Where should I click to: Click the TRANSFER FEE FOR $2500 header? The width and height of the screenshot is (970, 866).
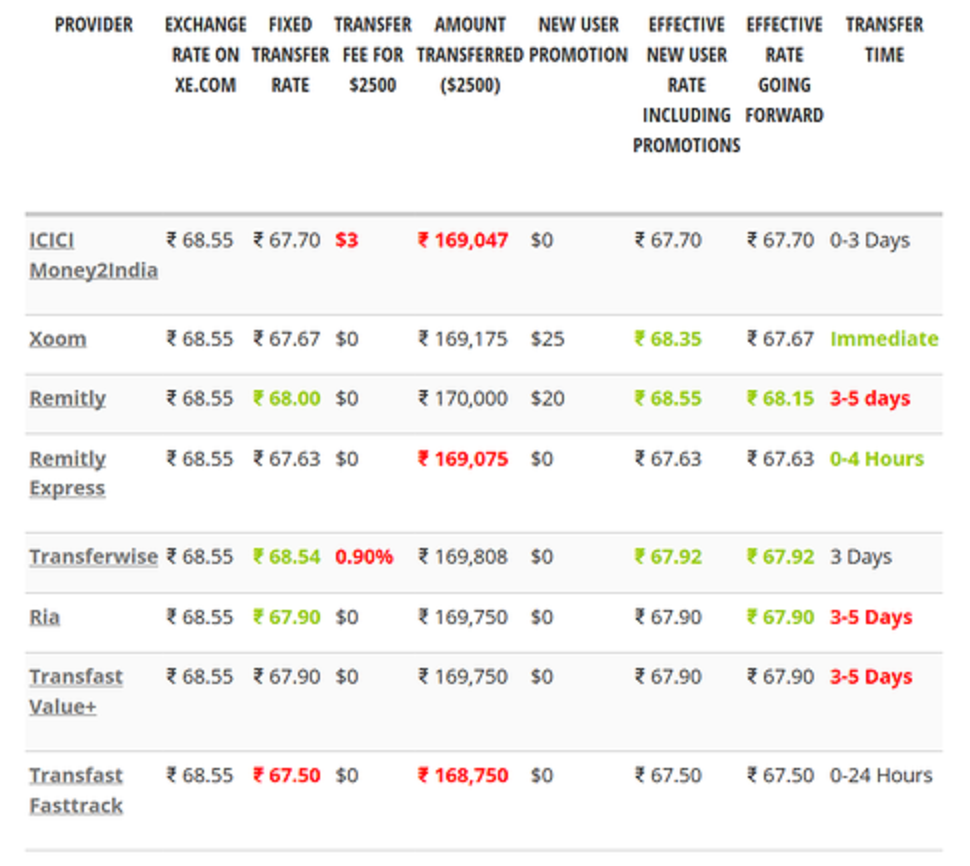click(373, 54)
